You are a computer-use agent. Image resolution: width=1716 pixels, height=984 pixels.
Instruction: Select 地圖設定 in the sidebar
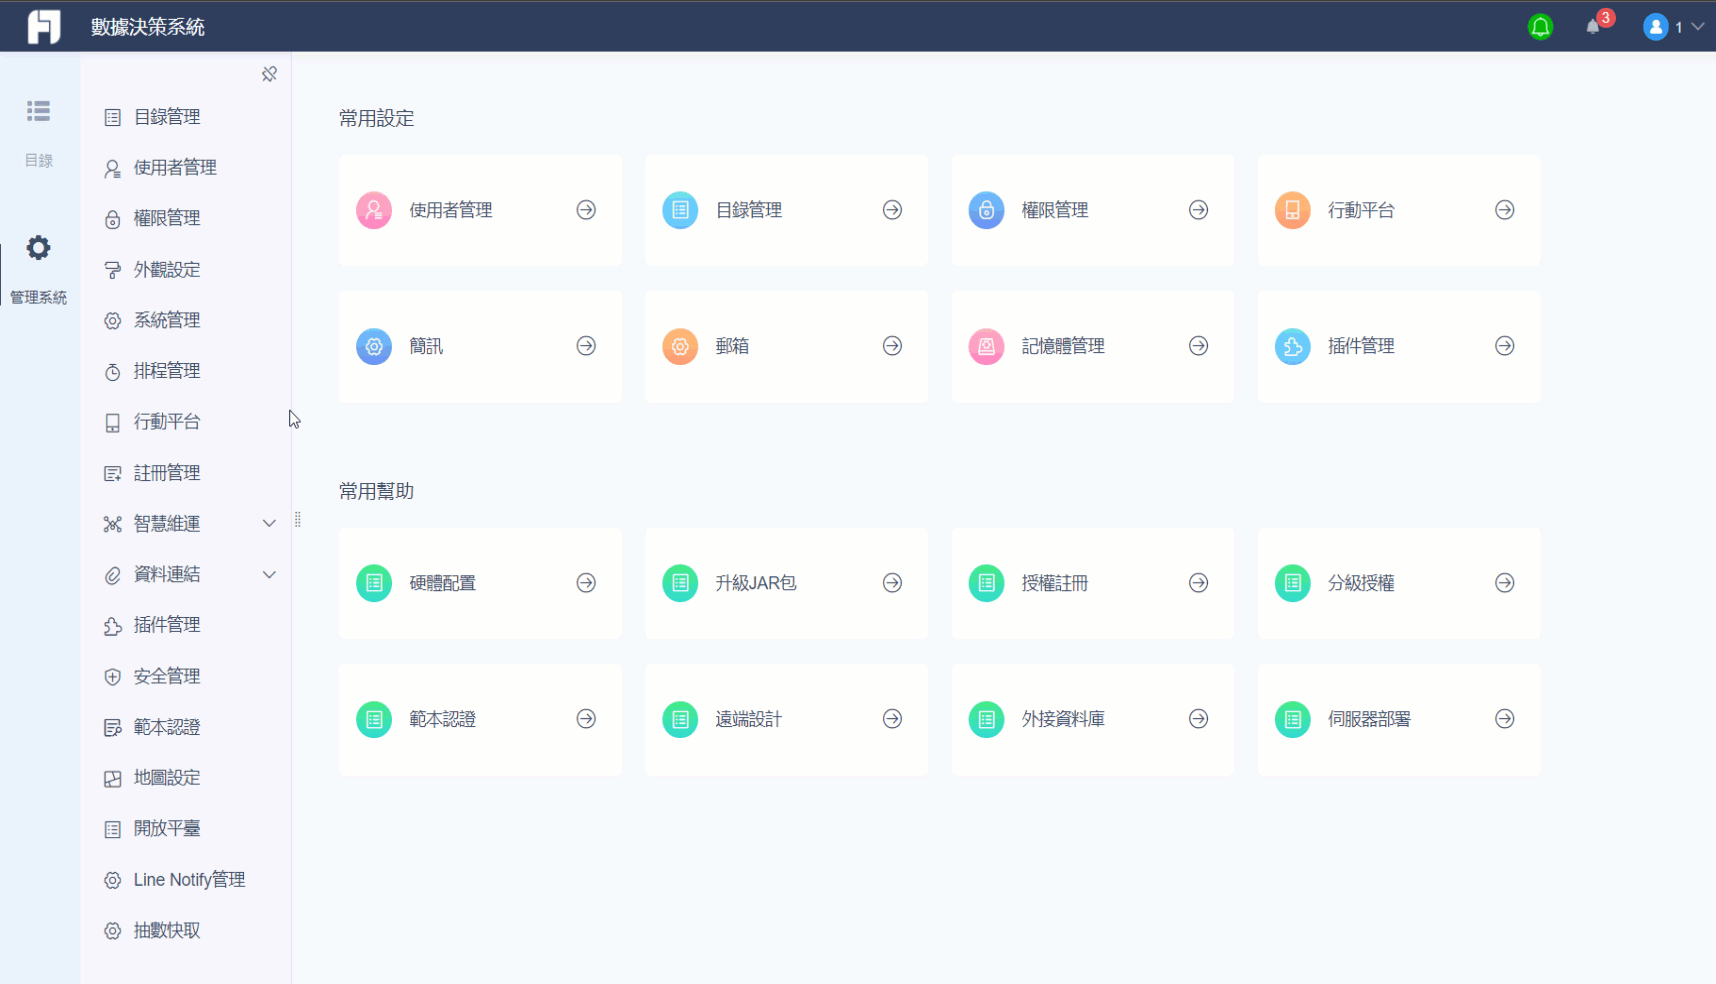186,778
